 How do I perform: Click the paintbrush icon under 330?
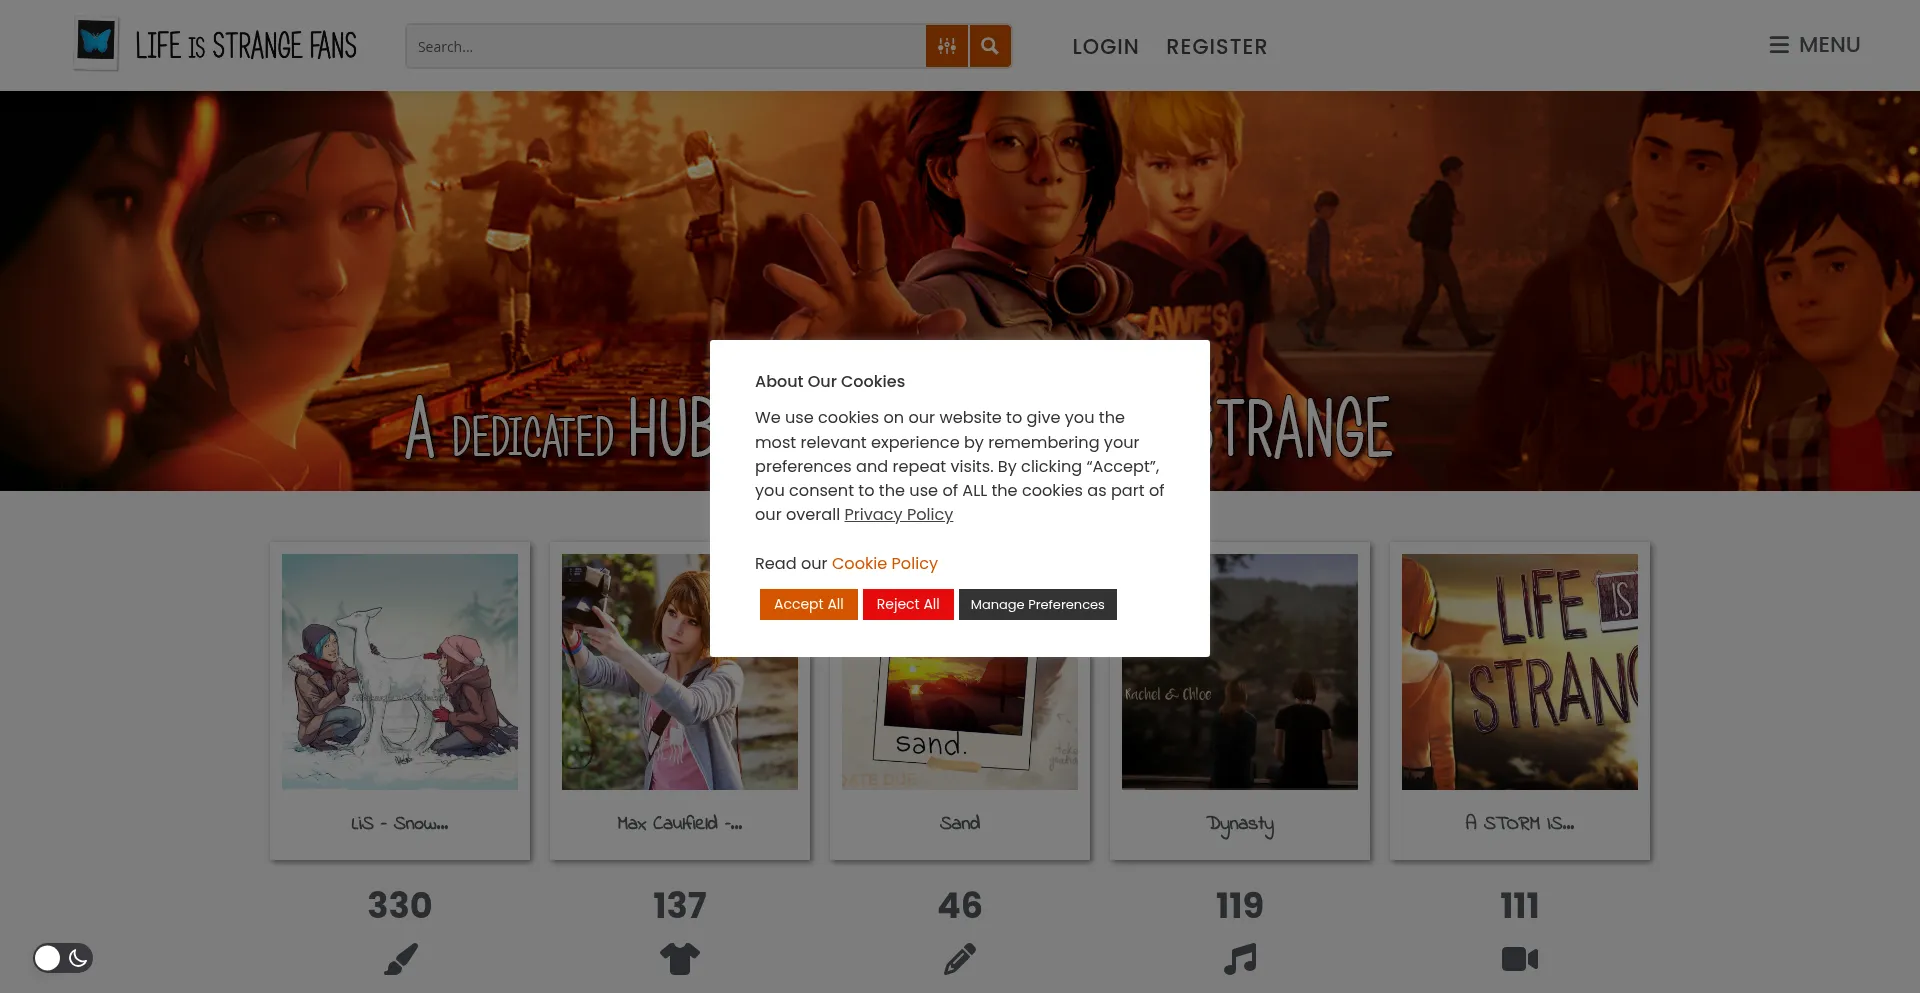pyautogui.click(x=400, y=959)
